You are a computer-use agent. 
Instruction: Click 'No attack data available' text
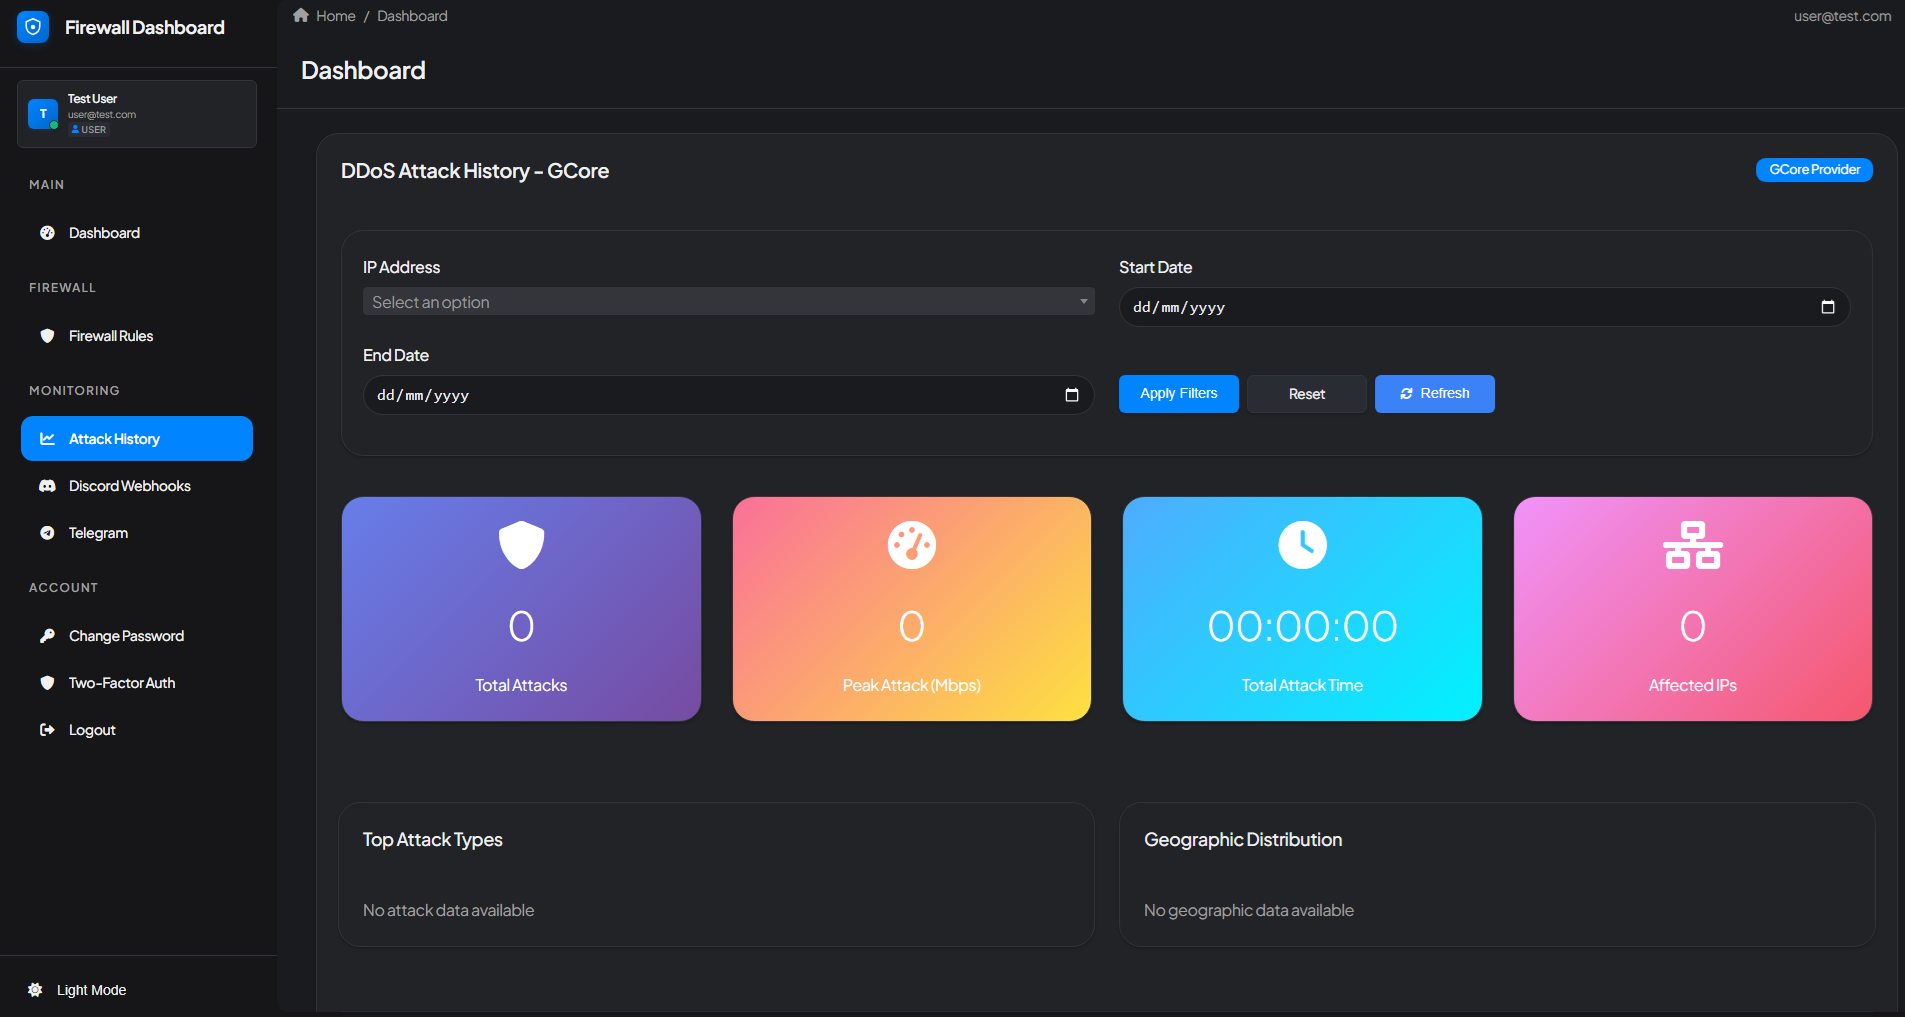tap(448, 910)
